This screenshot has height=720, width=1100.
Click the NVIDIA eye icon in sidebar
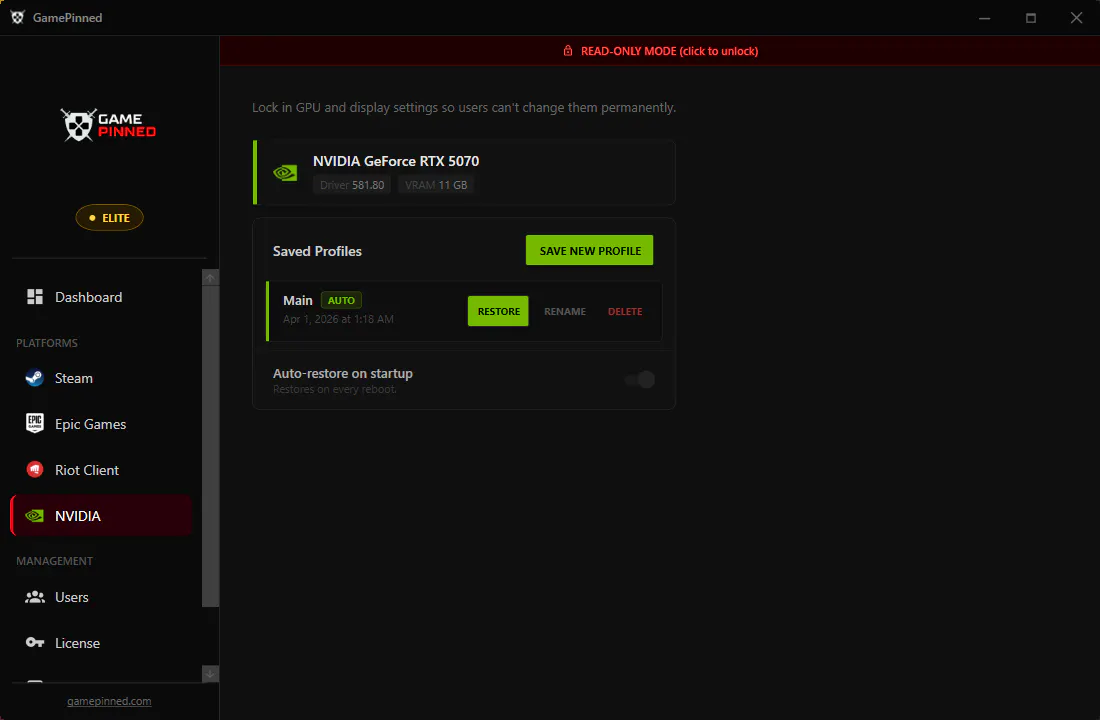[x=34, y=516]
